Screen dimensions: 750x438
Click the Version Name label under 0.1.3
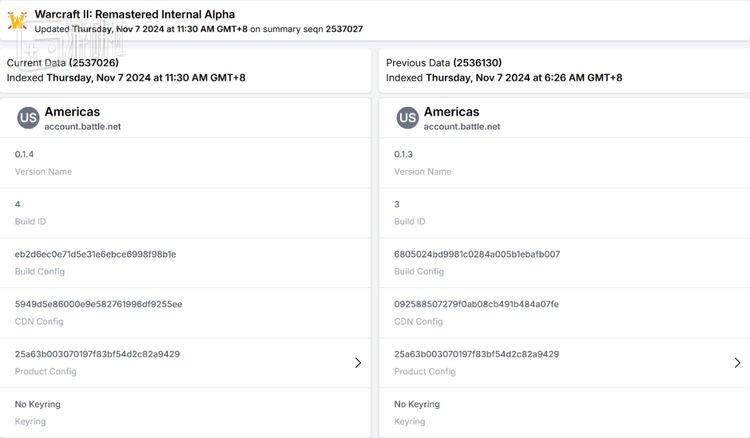click(422, 172)
